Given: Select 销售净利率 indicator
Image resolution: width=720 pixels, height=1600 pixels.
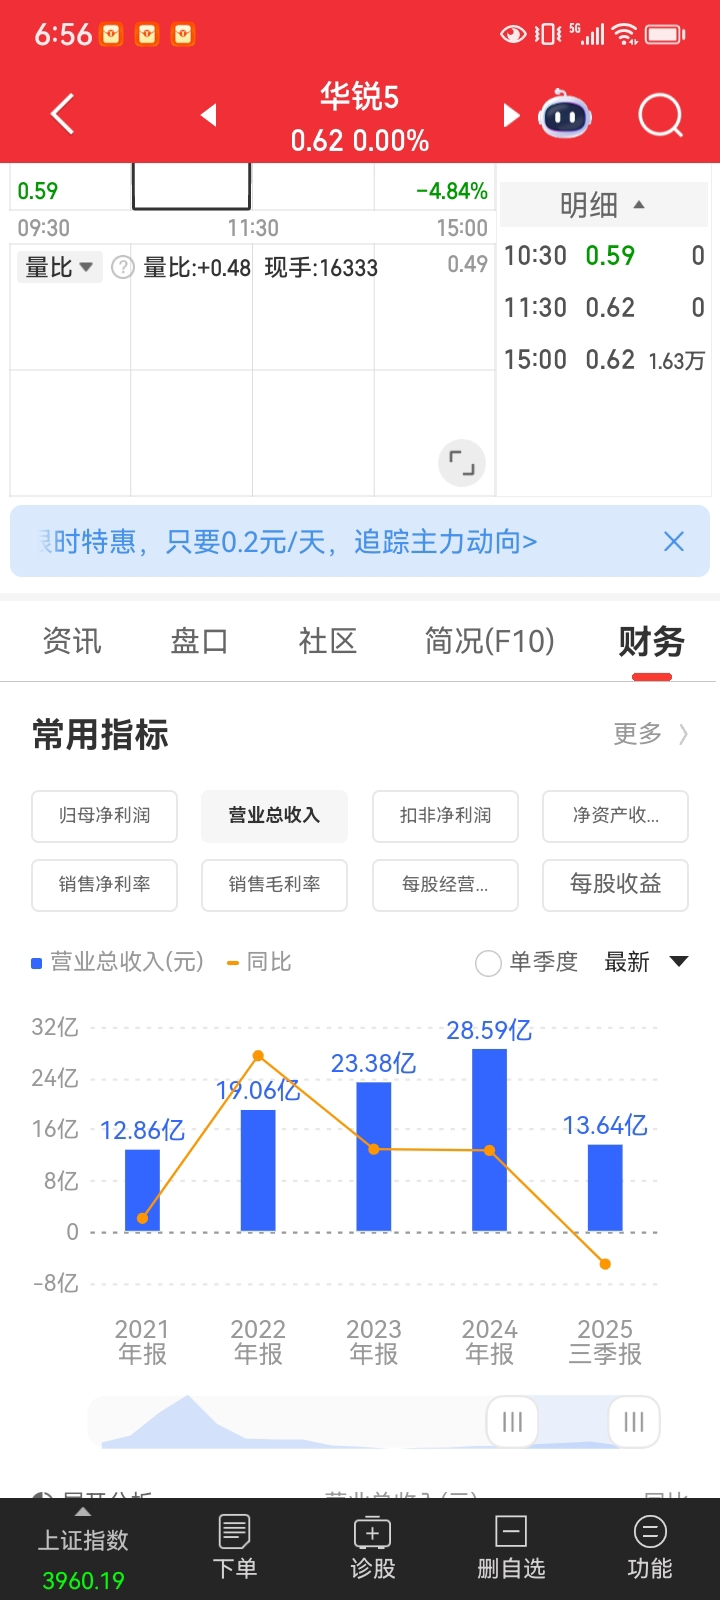Looking at the screenshot, I should pos(105,885).
